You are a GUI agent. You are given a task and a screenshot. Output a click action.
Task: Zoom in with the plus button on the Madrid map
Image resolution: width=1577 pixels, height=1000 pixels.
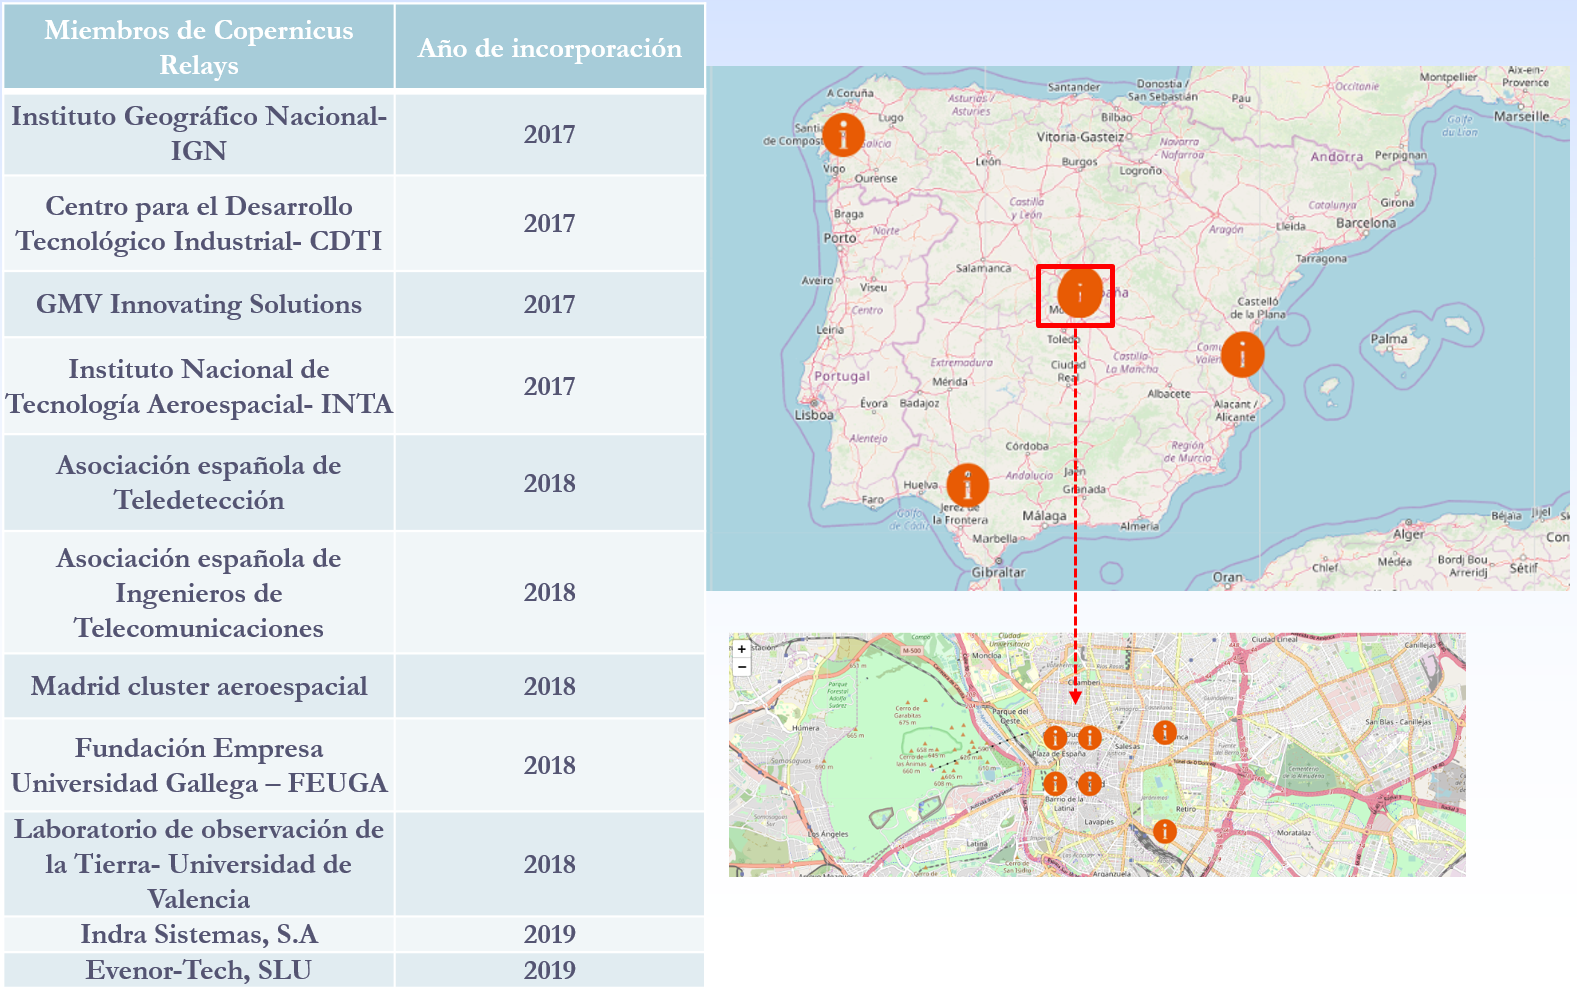coord(742,650)
